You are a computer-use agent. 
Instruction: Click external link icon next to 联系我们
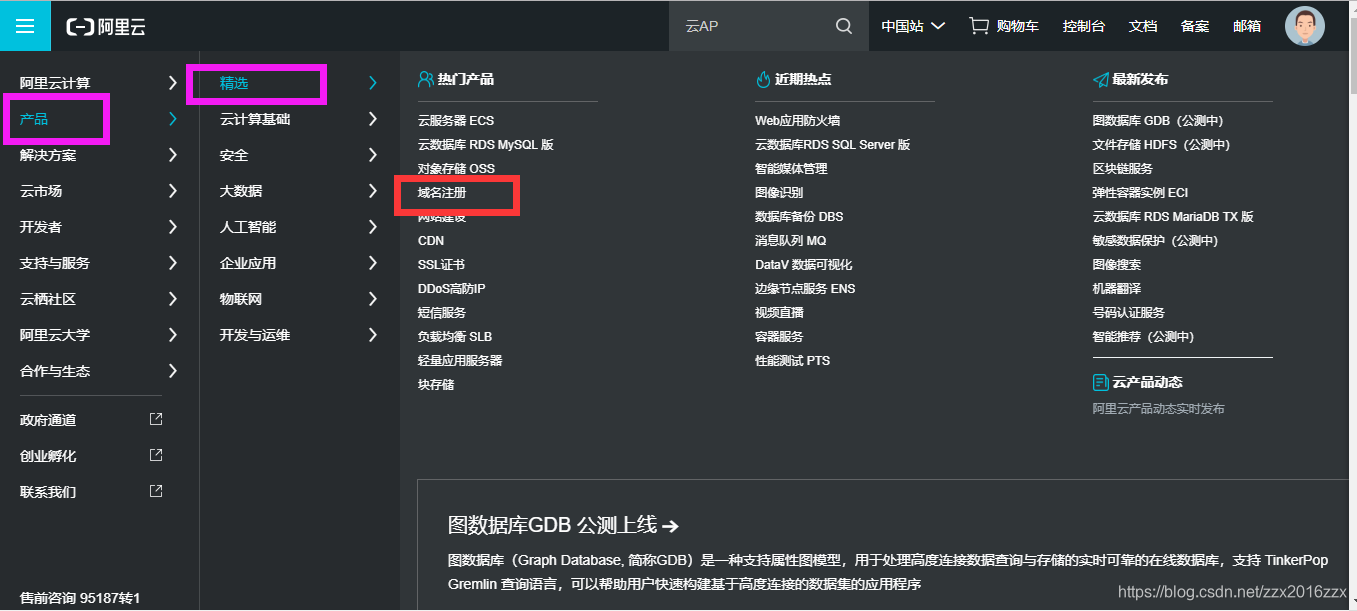point(156,491)
